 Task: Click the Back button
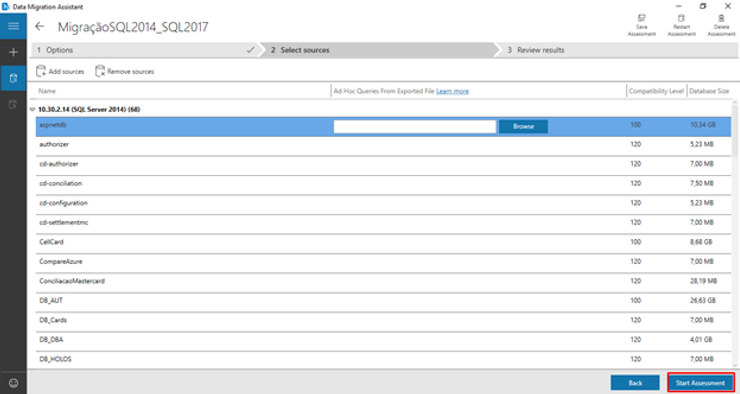pyautogui.click(x=635, y=383)
